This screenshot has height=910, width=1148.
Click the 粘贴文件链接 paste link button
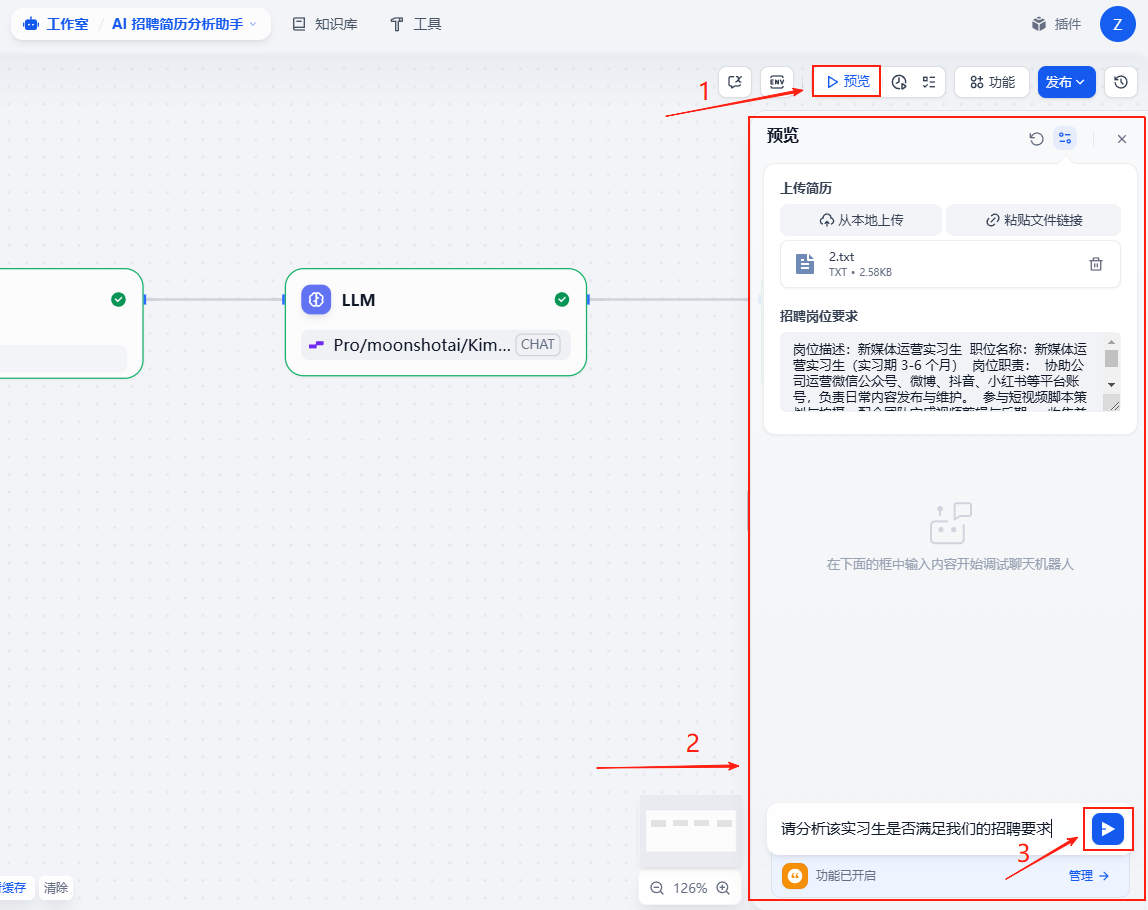pyautogui.click(x=1033, y=220)
